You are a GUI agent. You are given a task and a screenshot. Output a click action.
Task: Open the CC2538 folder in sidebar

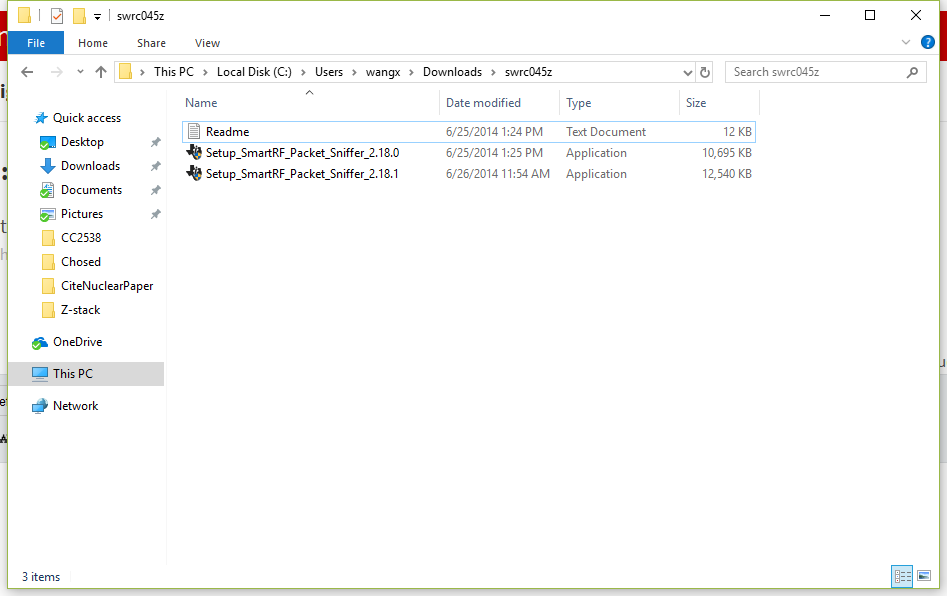click(x=81, y=238)
